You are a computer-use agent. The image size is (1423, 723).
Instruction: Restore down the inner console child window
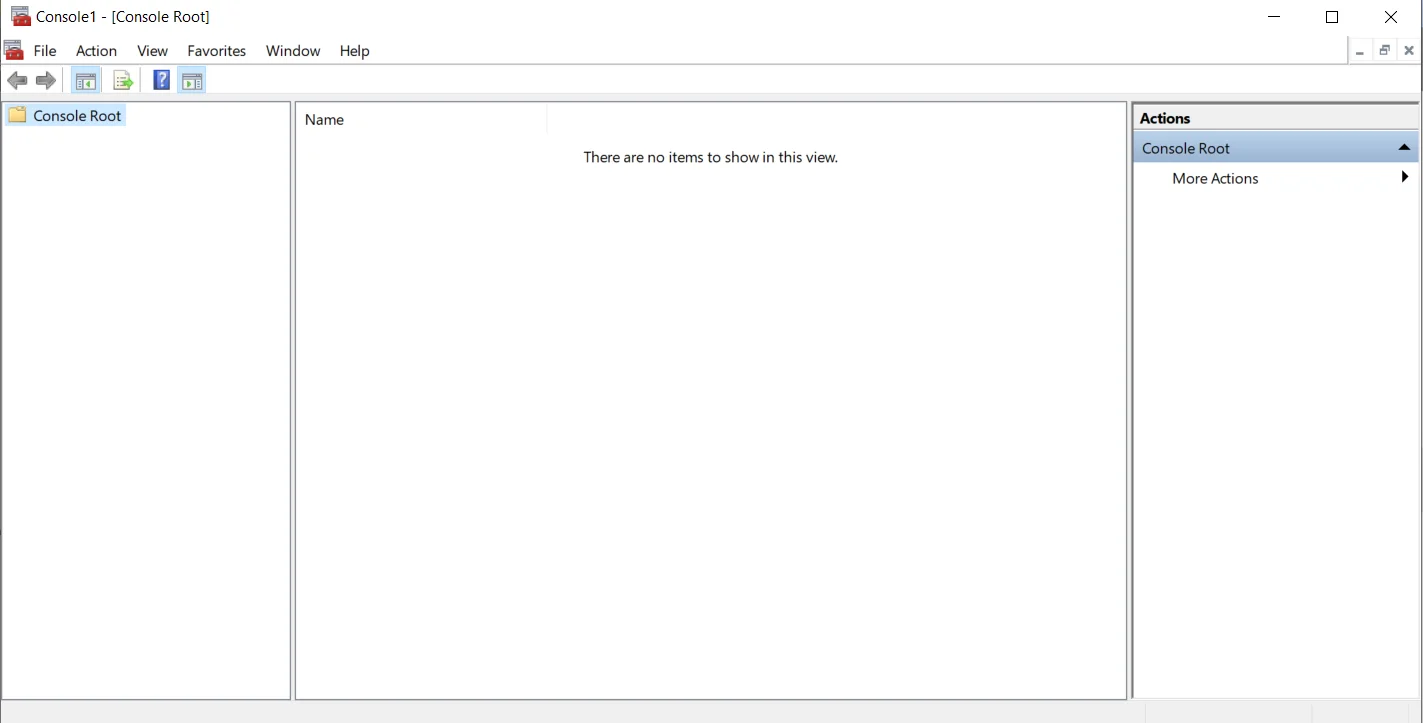pos(1384,51)
